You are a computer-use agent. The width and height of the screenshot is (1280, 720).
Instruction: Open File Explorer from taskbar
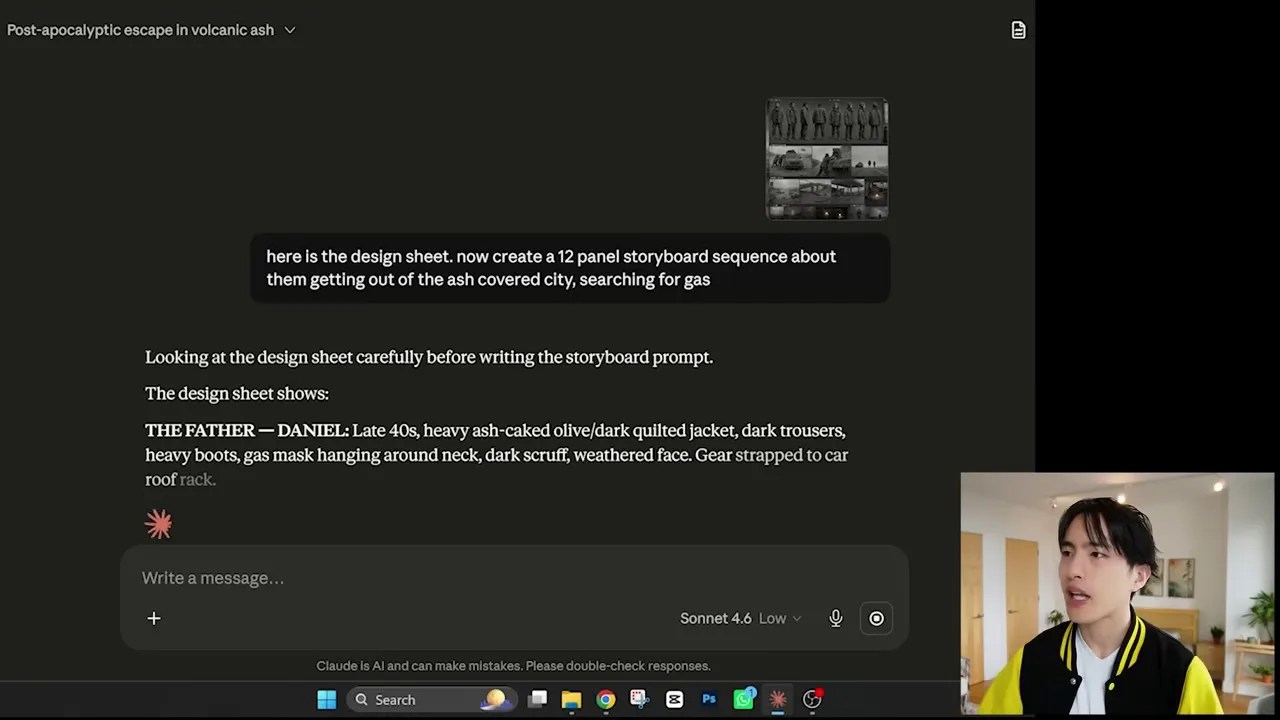(571, 699)
